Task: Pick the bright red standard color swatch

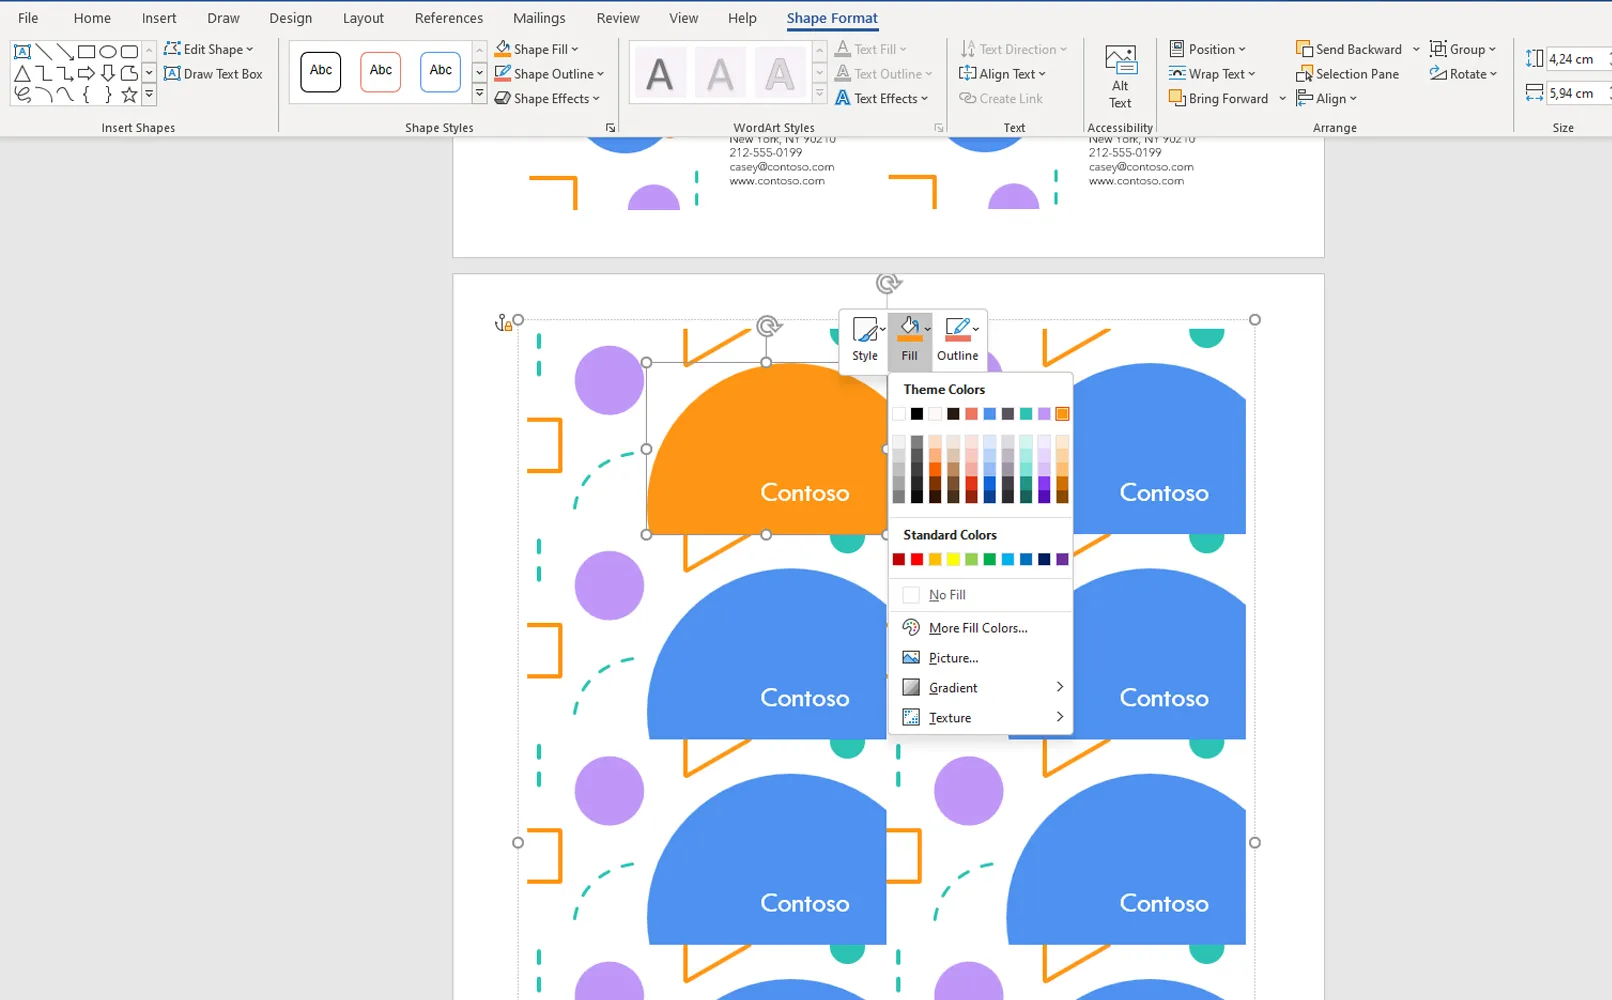Action: pyautogui.click(x=917, y=559)
